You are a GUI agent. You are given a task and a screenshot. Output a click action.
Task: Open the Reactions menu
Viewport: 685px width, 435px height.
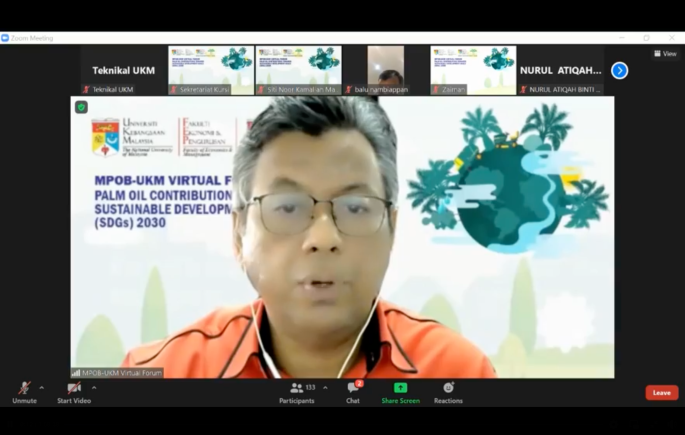tap(448, 392)
